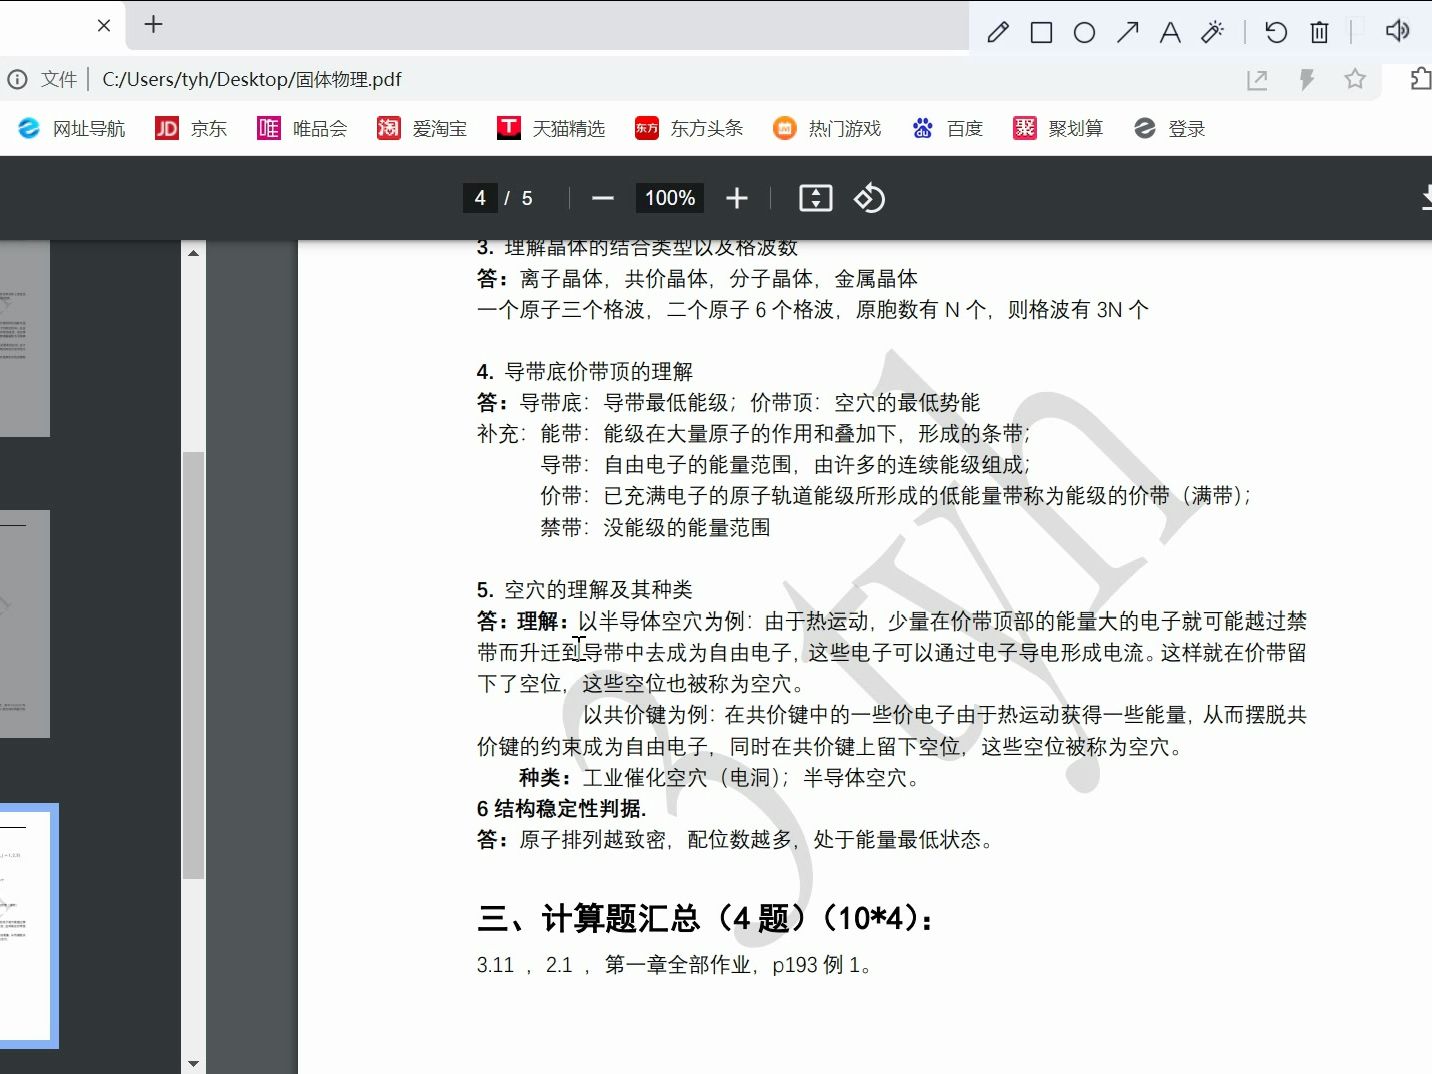This screenshot has height=1074, width=1432.
Task: Select the middle page thumbnail in sidebar
Action: point(25,624)
